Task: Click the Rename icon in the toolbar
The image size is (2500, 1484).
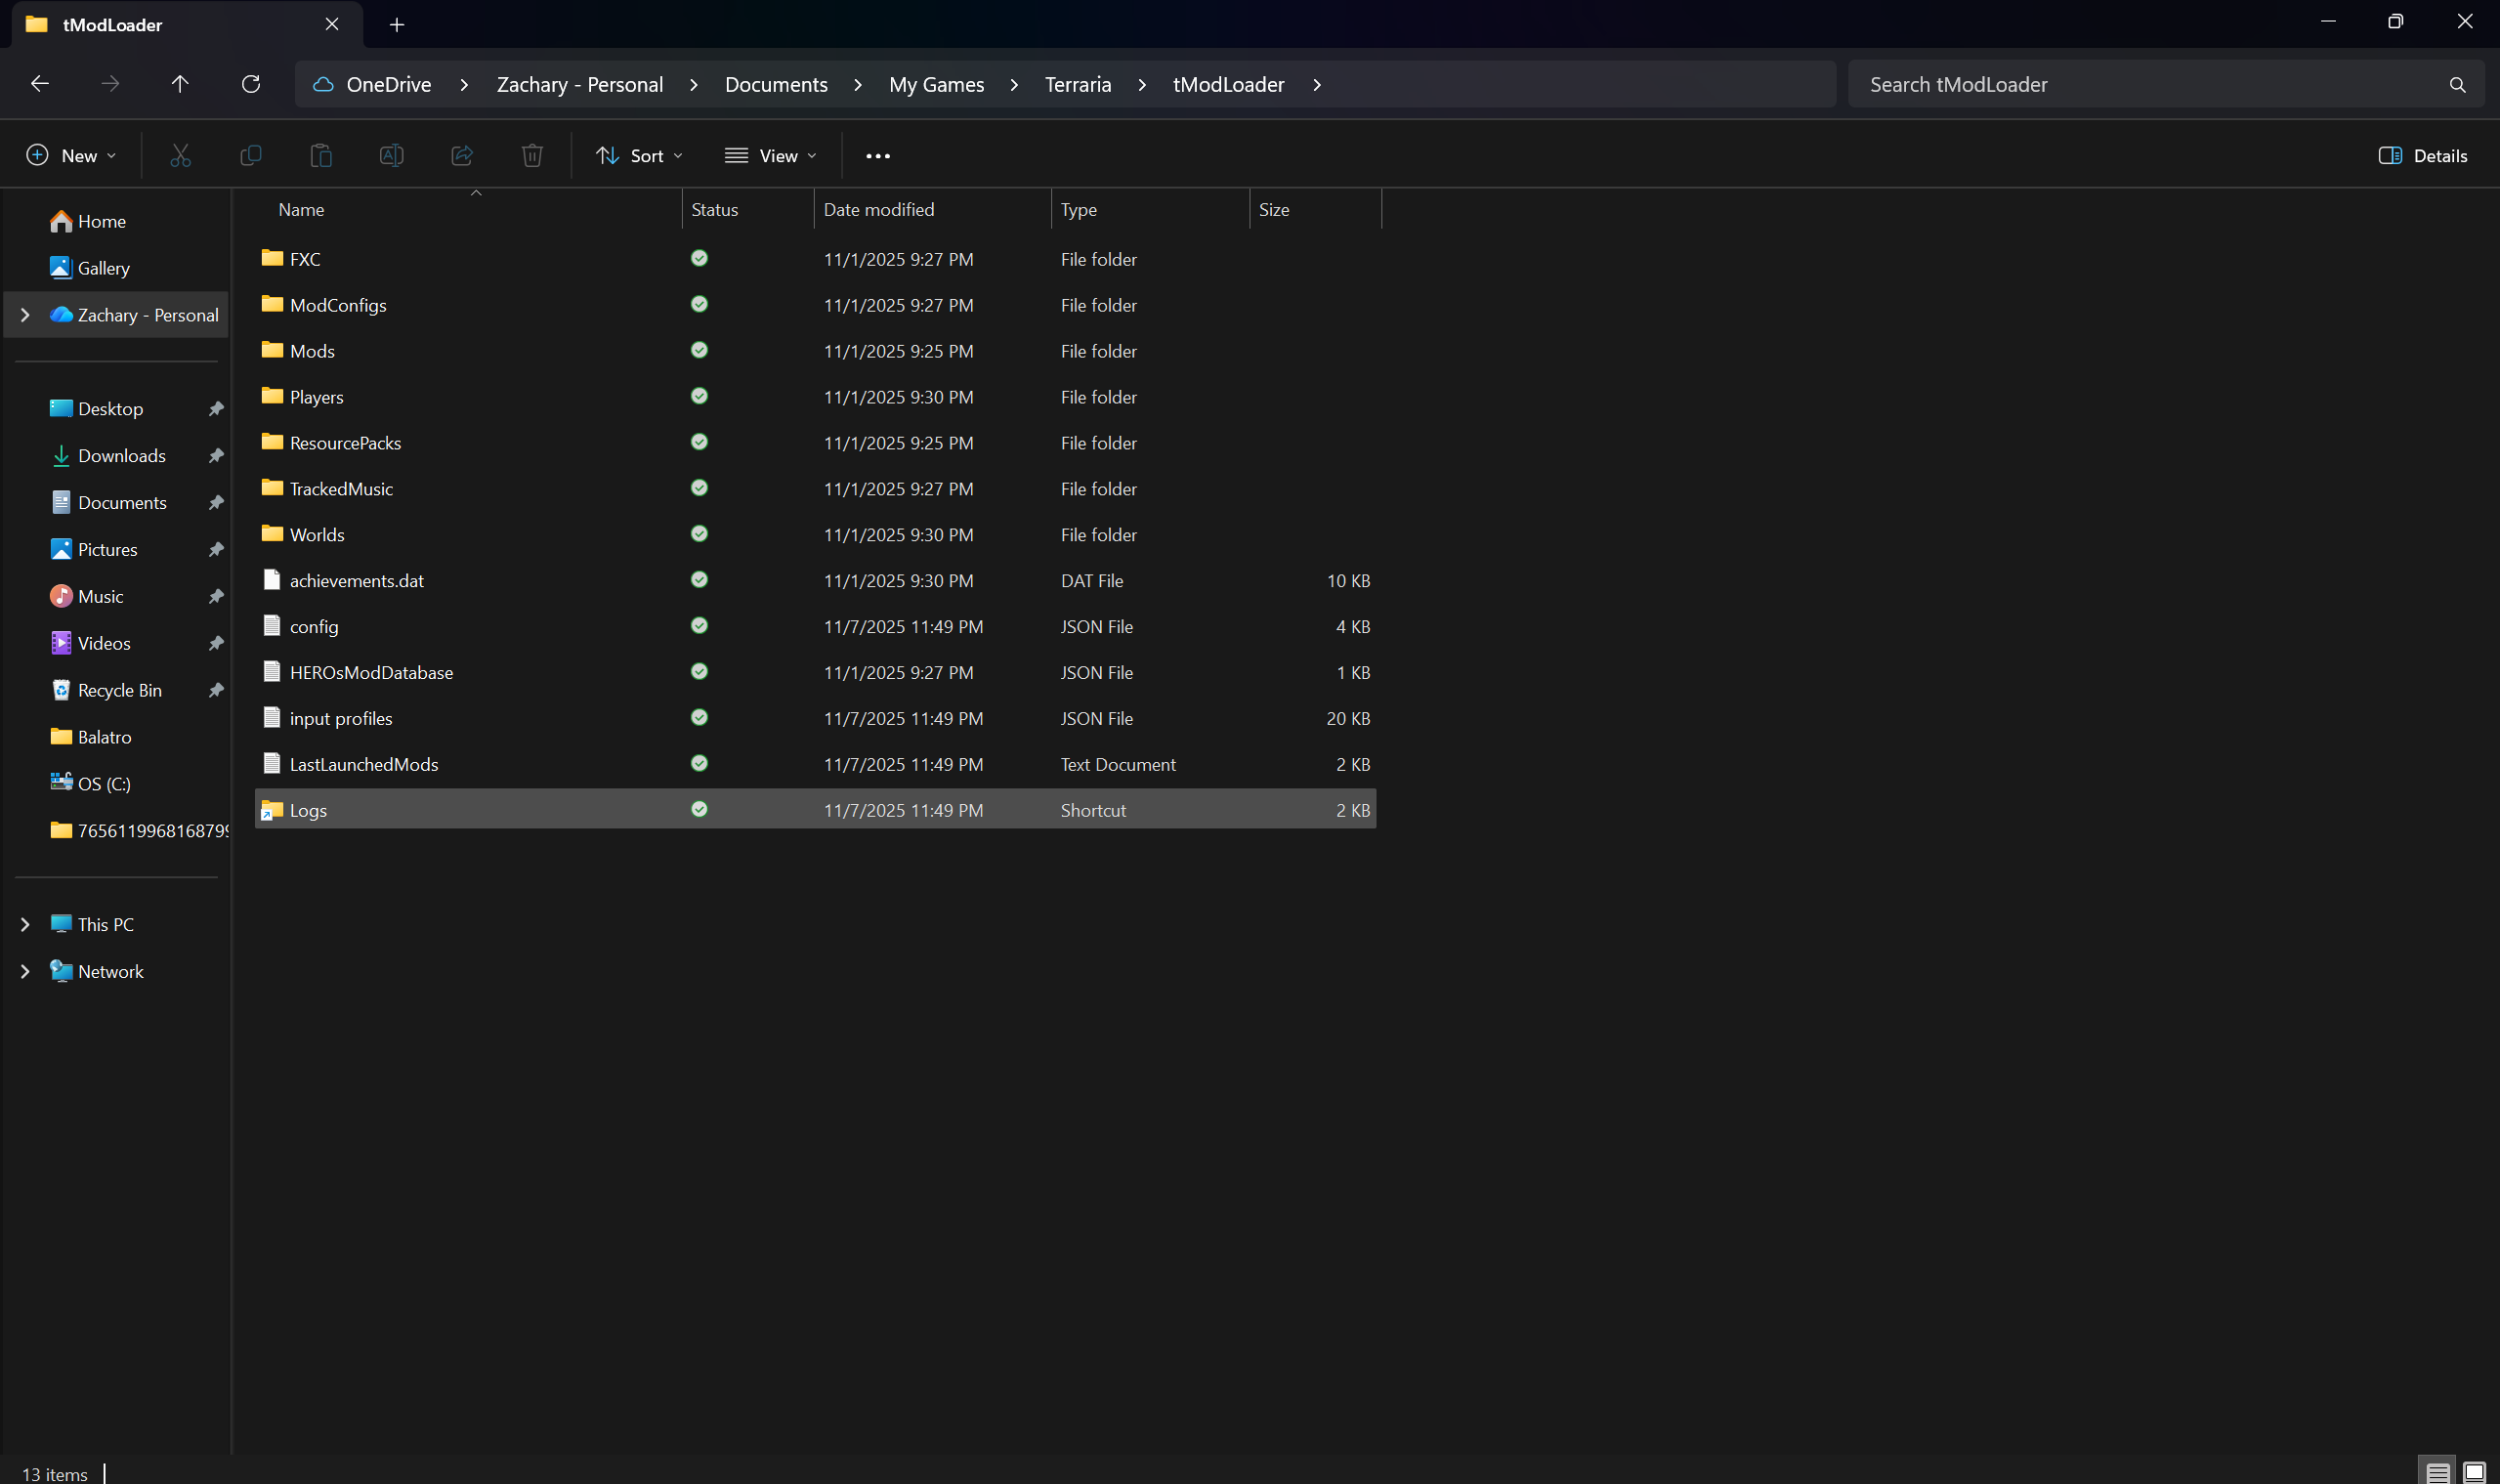Action: pos(391,155)
